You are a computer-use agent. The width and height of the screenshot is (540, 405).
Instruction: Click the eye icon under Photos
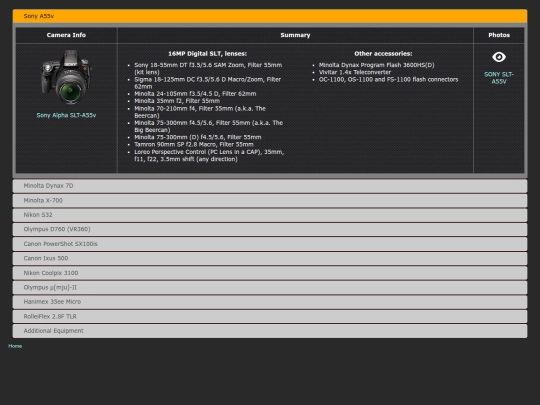tap(499, 57)
